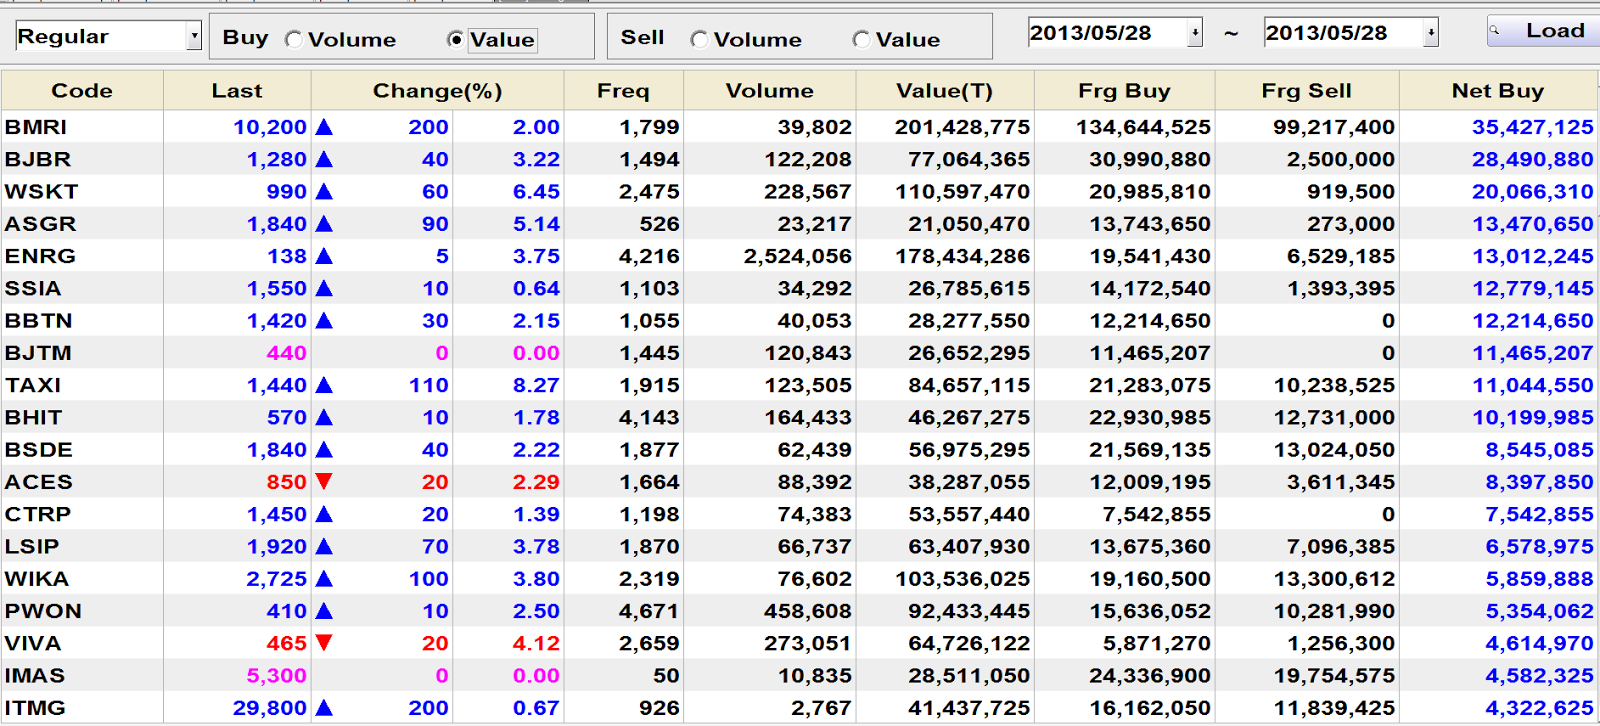
Task: Sort by the Frg Buy column header
Action: pyautogui.click(x=1125, y=91)
